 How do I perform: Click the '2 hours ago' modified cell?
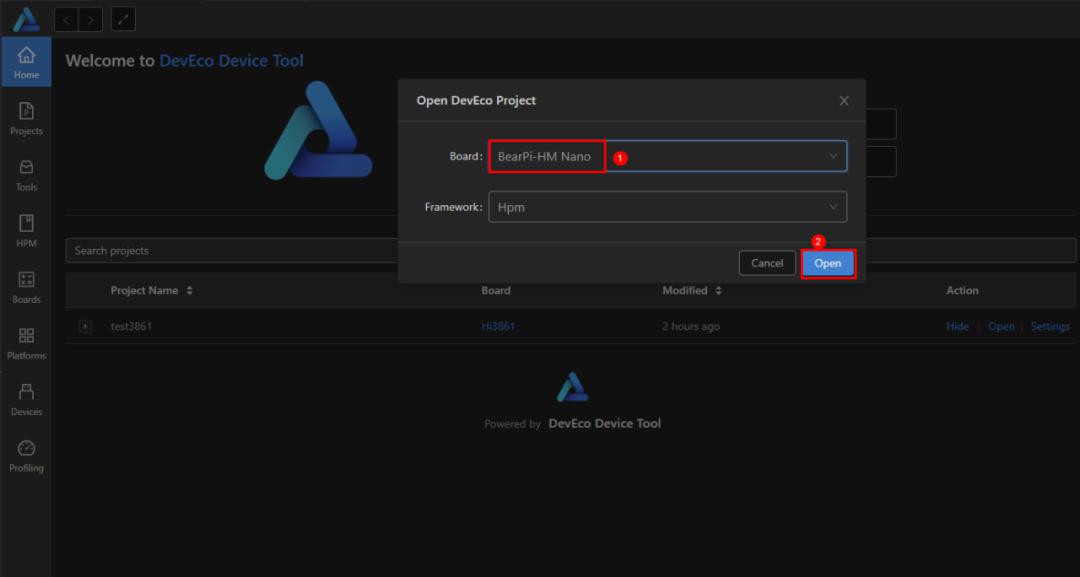[x=691, y=326]
